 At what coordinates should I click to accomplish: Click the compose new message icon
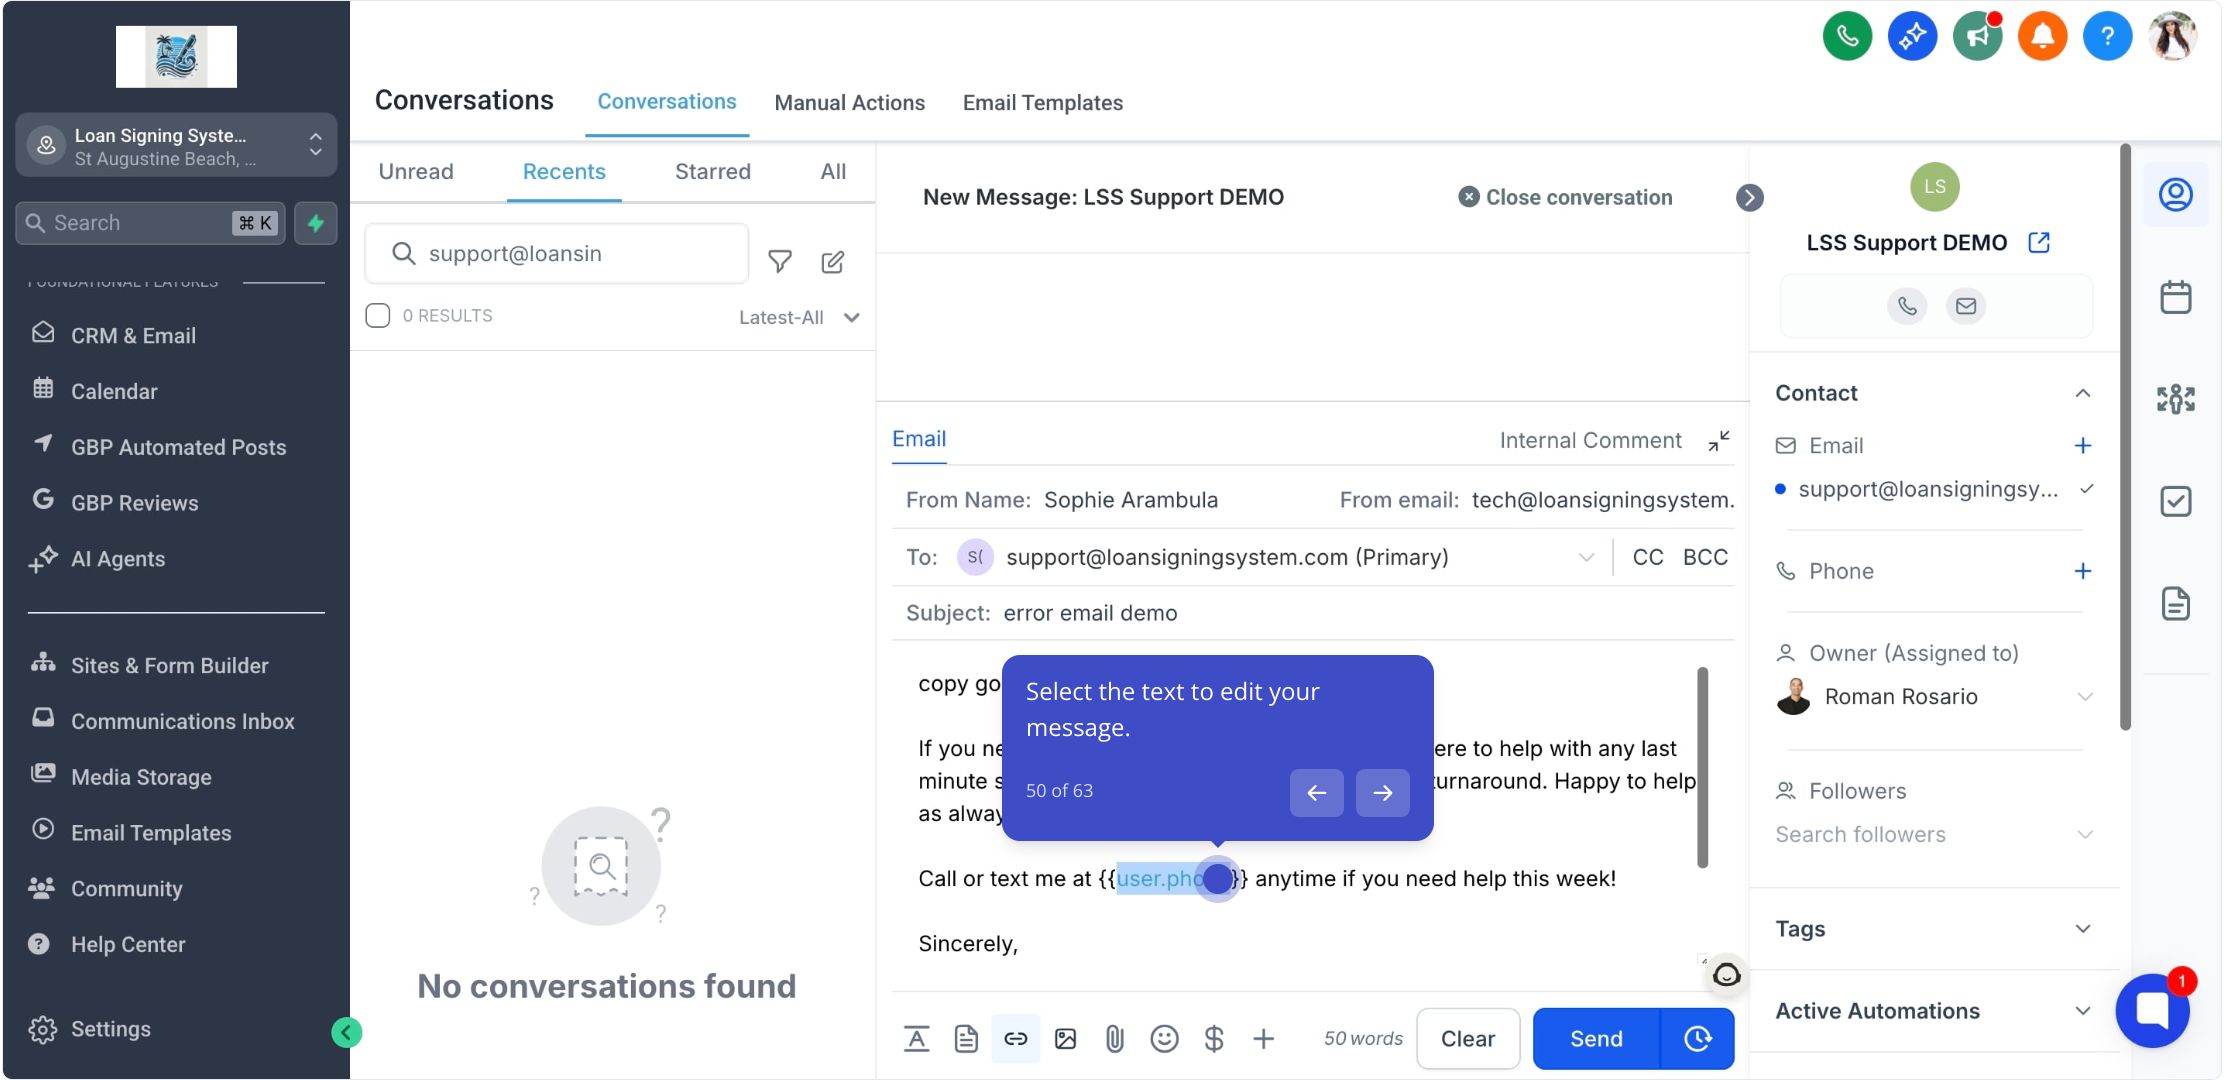coord(833,262)
